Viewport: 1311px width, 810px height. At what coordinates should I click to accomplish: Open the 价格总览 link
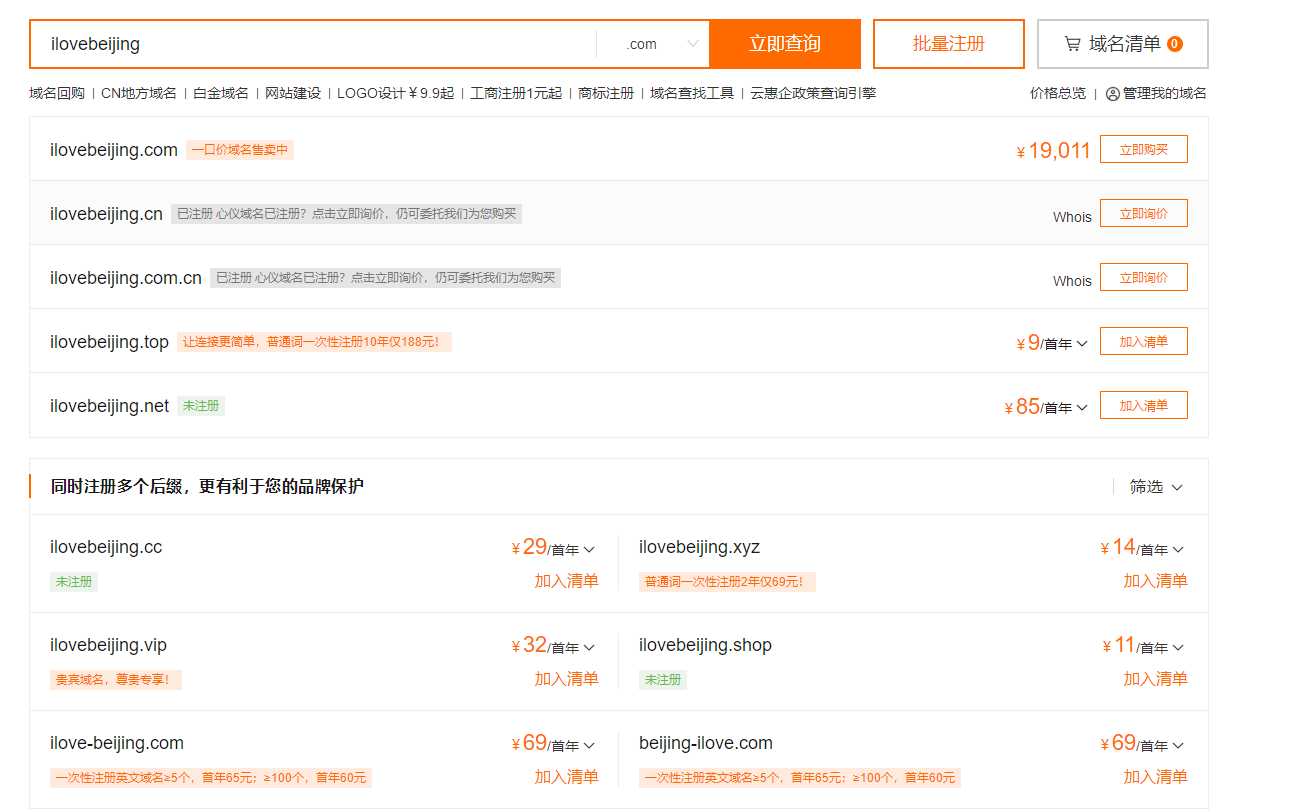[x=1057, y=93]
